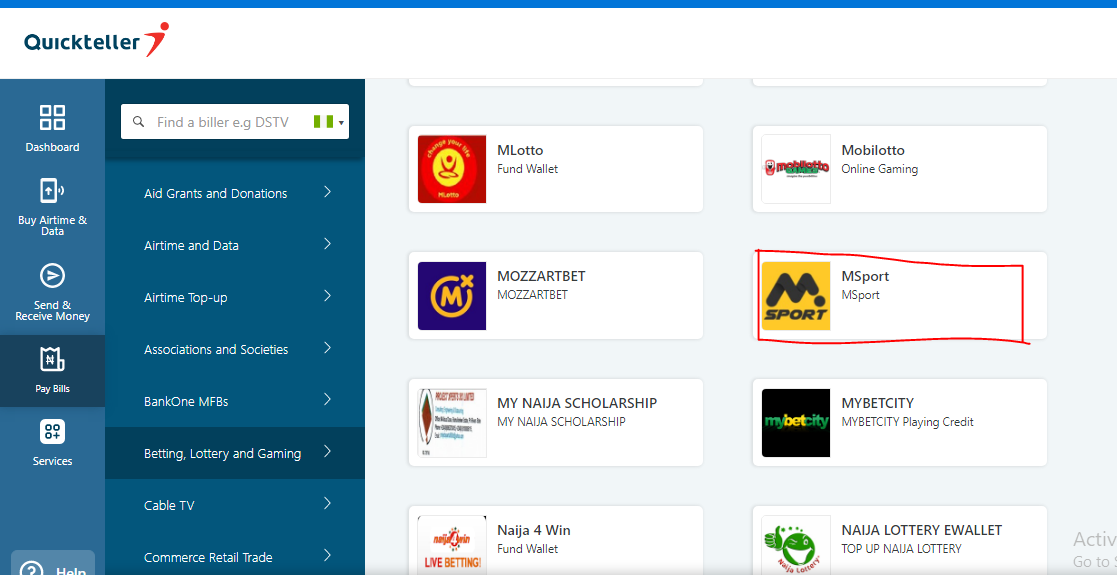The width and height of the screenshot is (1117, 575).
Task: Select Aid Grants and Donations category
Action: pyautogui.click(x=235, y=193)
